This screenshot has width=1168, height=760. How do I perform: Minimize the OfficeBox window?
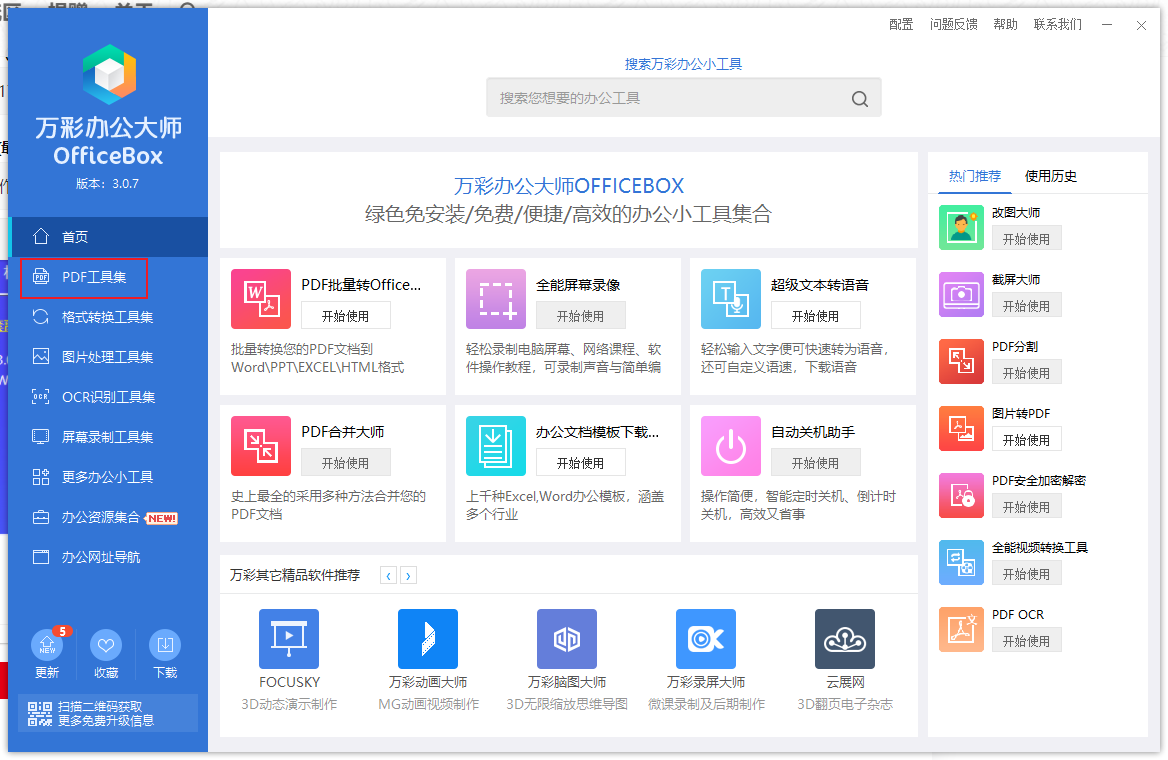[x=1107, y=25]
